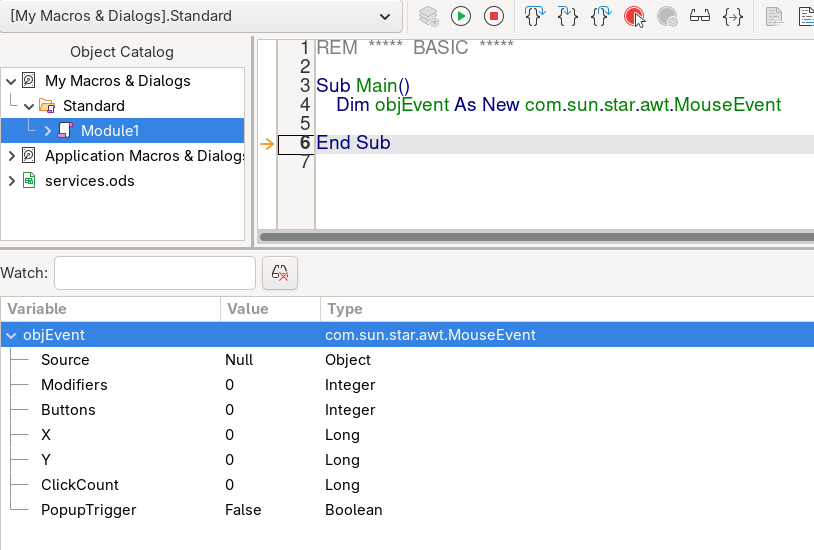Click the Step Into icon
This screenshot has height=550, width=814.
(534, 17)
